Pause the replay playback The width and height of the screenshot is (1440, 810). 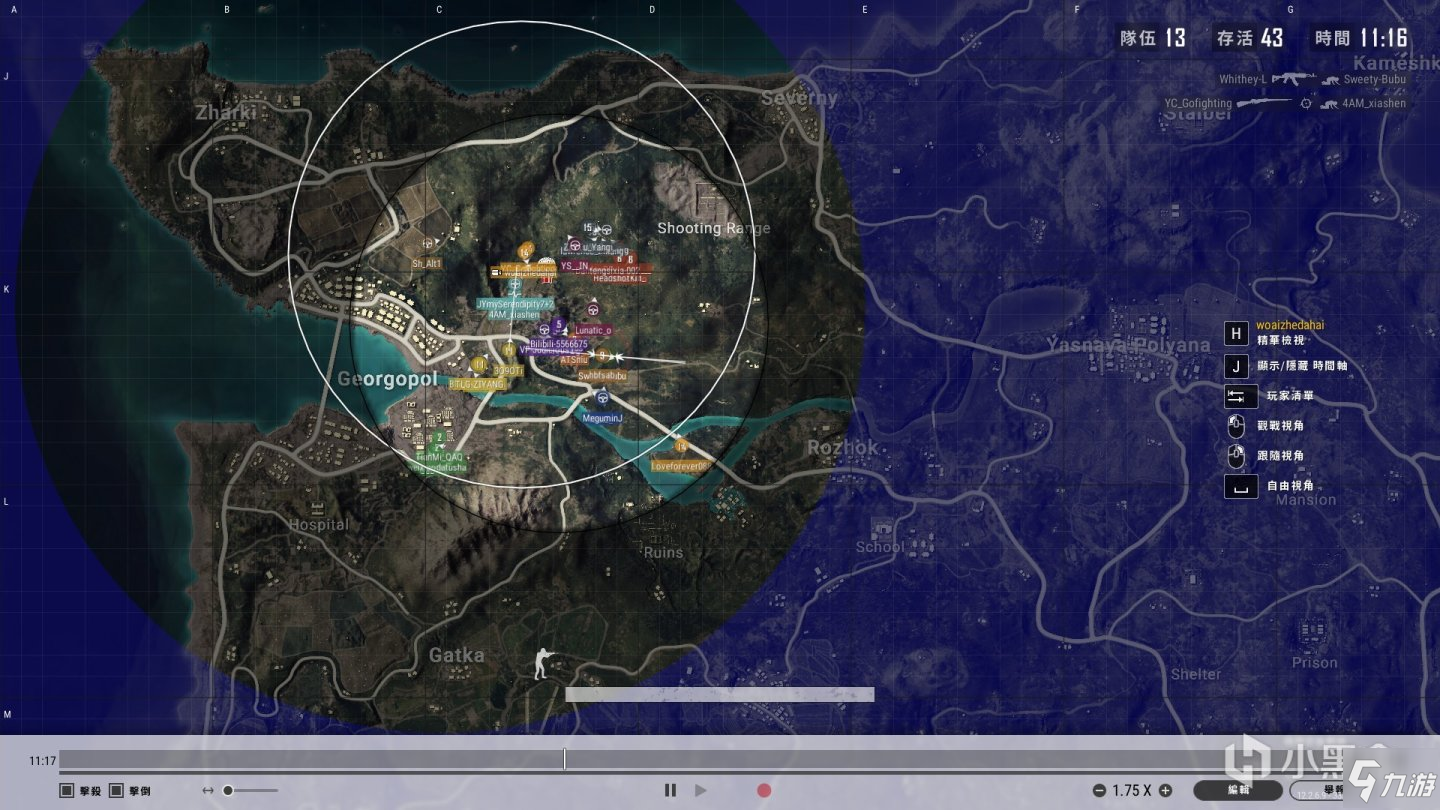click(670, 790)
